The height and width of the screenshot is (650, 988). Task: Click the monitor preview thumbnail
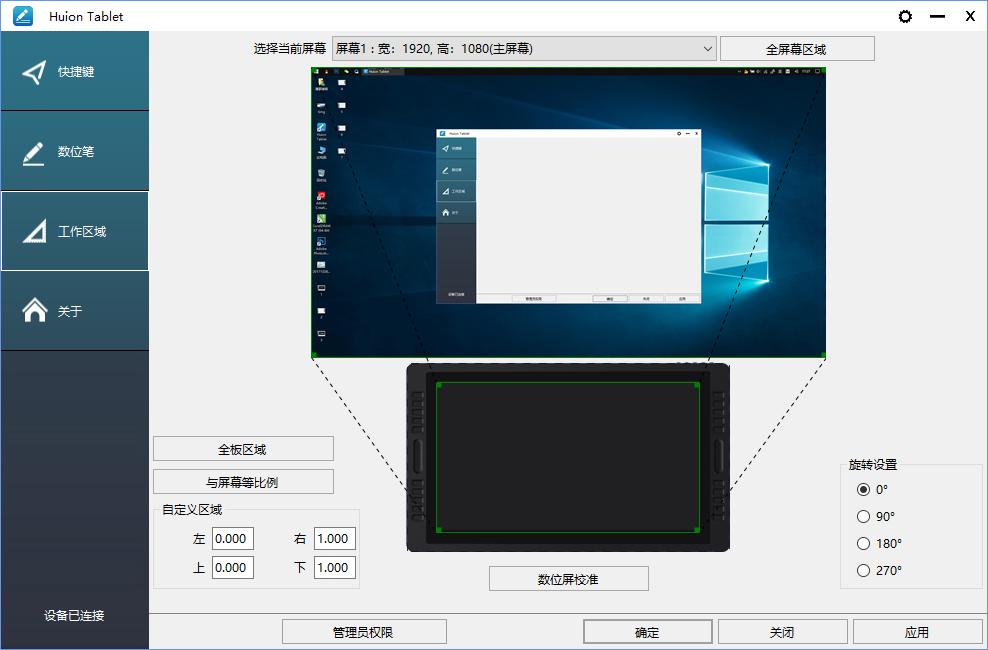[567, 213]
